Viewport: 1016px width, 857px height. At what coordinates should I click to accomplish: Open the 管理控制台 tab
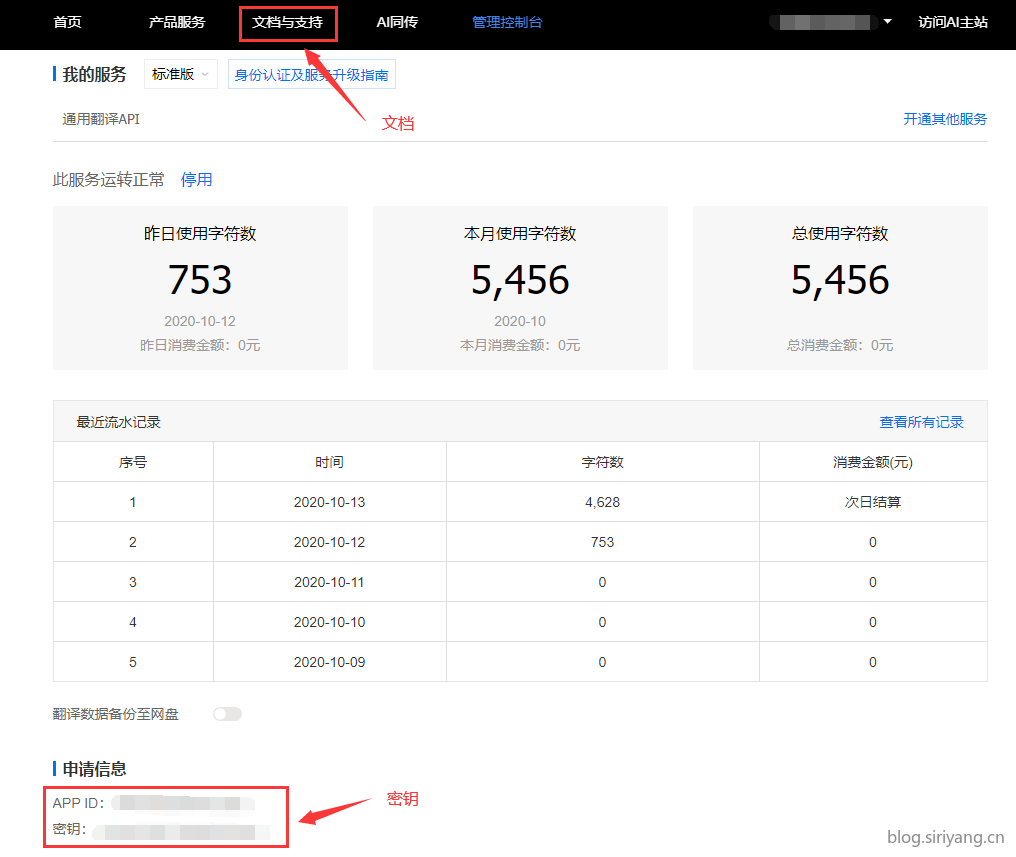tap(507, 22)
